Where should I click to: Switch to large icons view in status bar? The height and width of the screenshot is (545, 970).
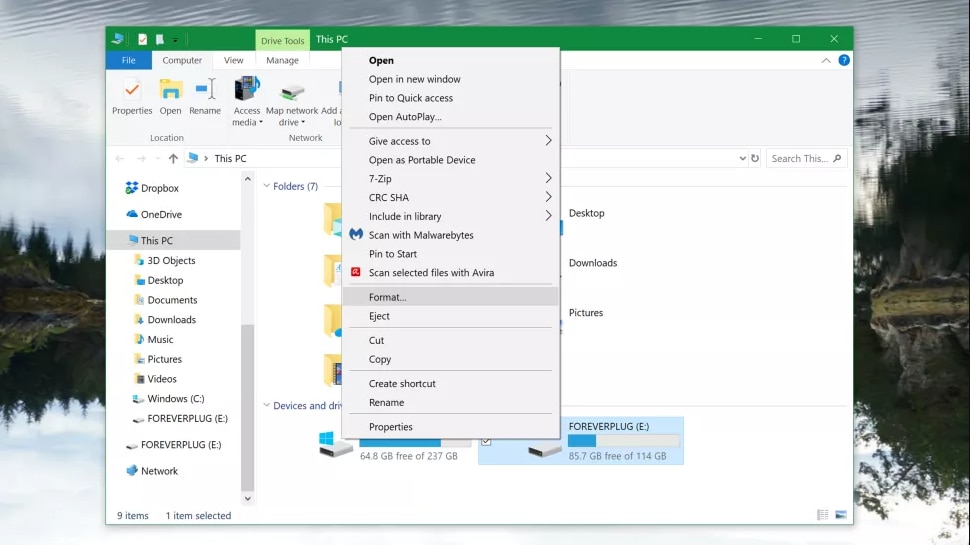tap(841, 515)
